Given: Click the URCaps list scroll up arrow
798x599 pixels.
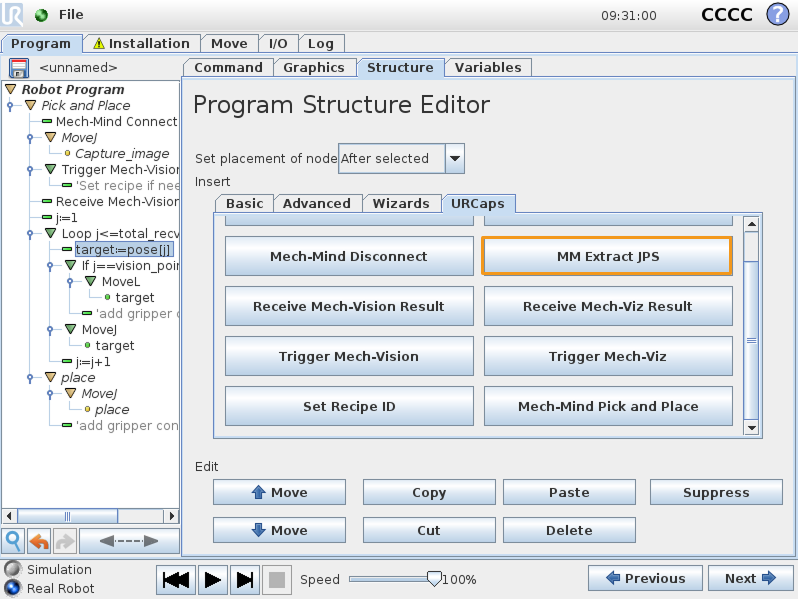Looking at the screenshot, I should [751, 224].
